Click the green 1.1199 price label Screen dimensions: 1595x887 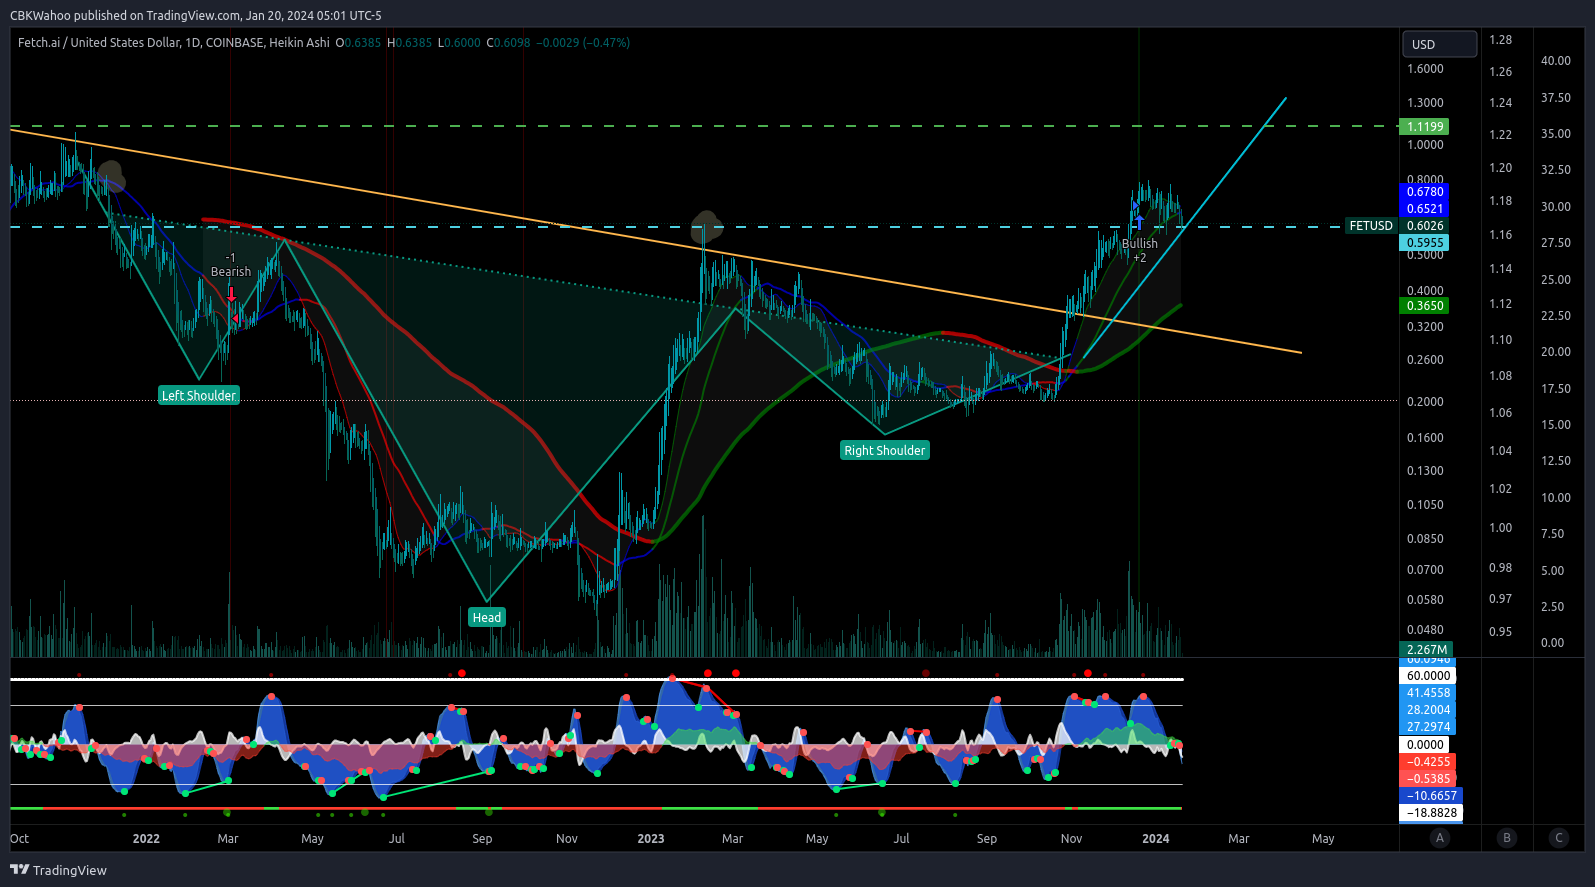pyautogui.click(x=1425, y=127)
